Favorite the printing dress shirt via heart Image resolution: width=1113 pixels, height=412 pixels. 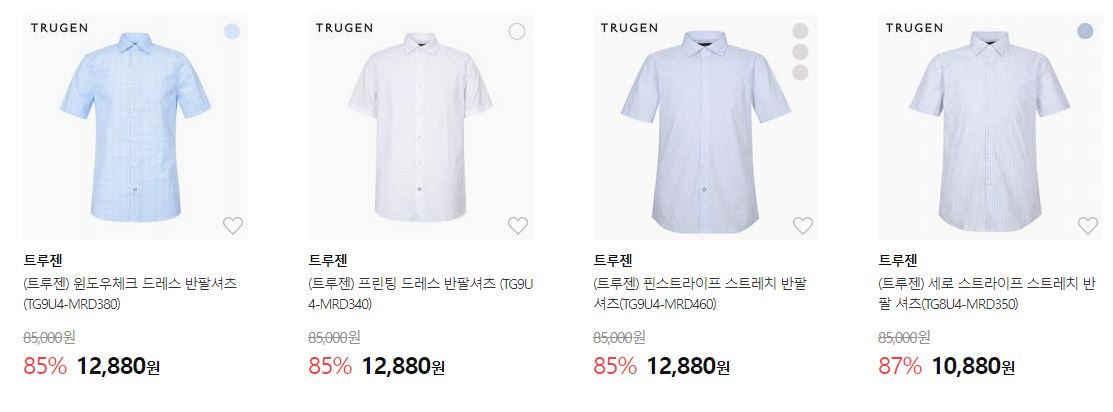[x=518, y=226]
